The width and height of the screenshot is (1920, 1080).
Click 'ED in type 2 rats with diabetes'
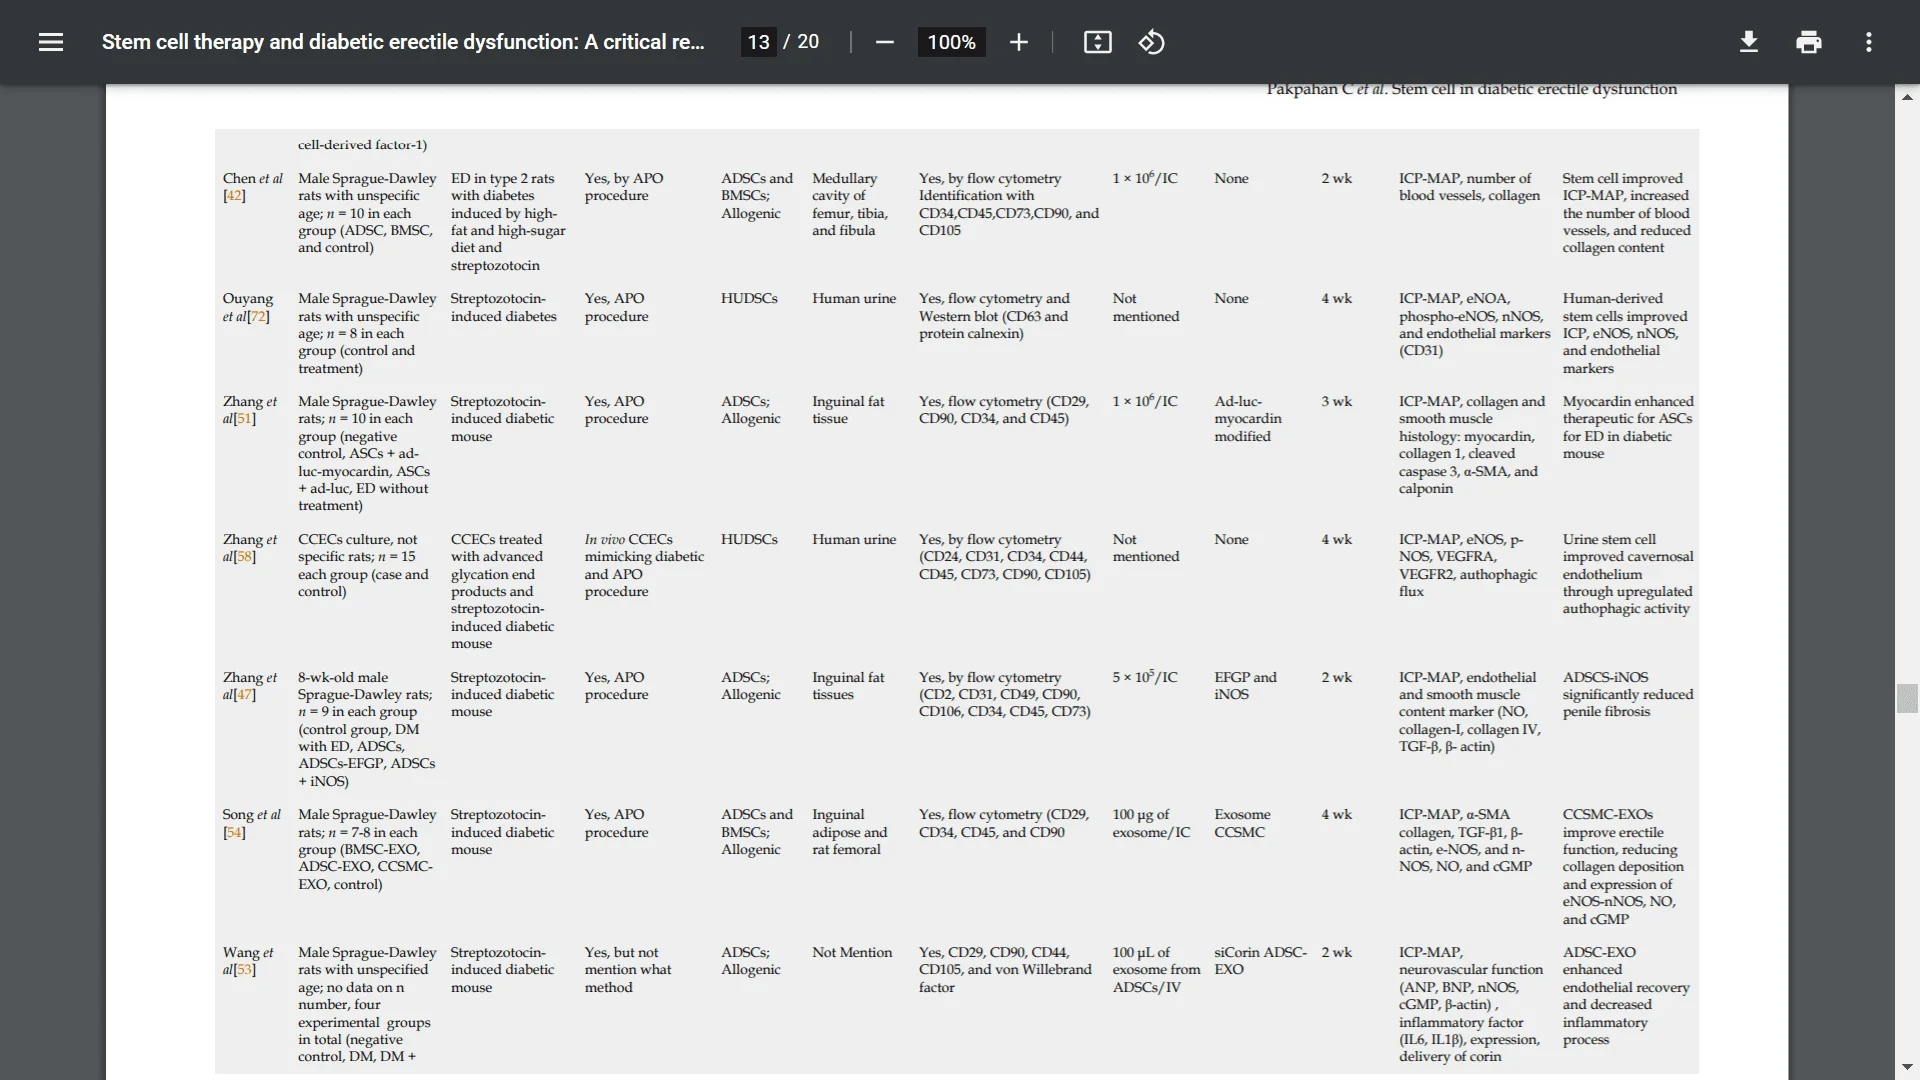point(508,222)
